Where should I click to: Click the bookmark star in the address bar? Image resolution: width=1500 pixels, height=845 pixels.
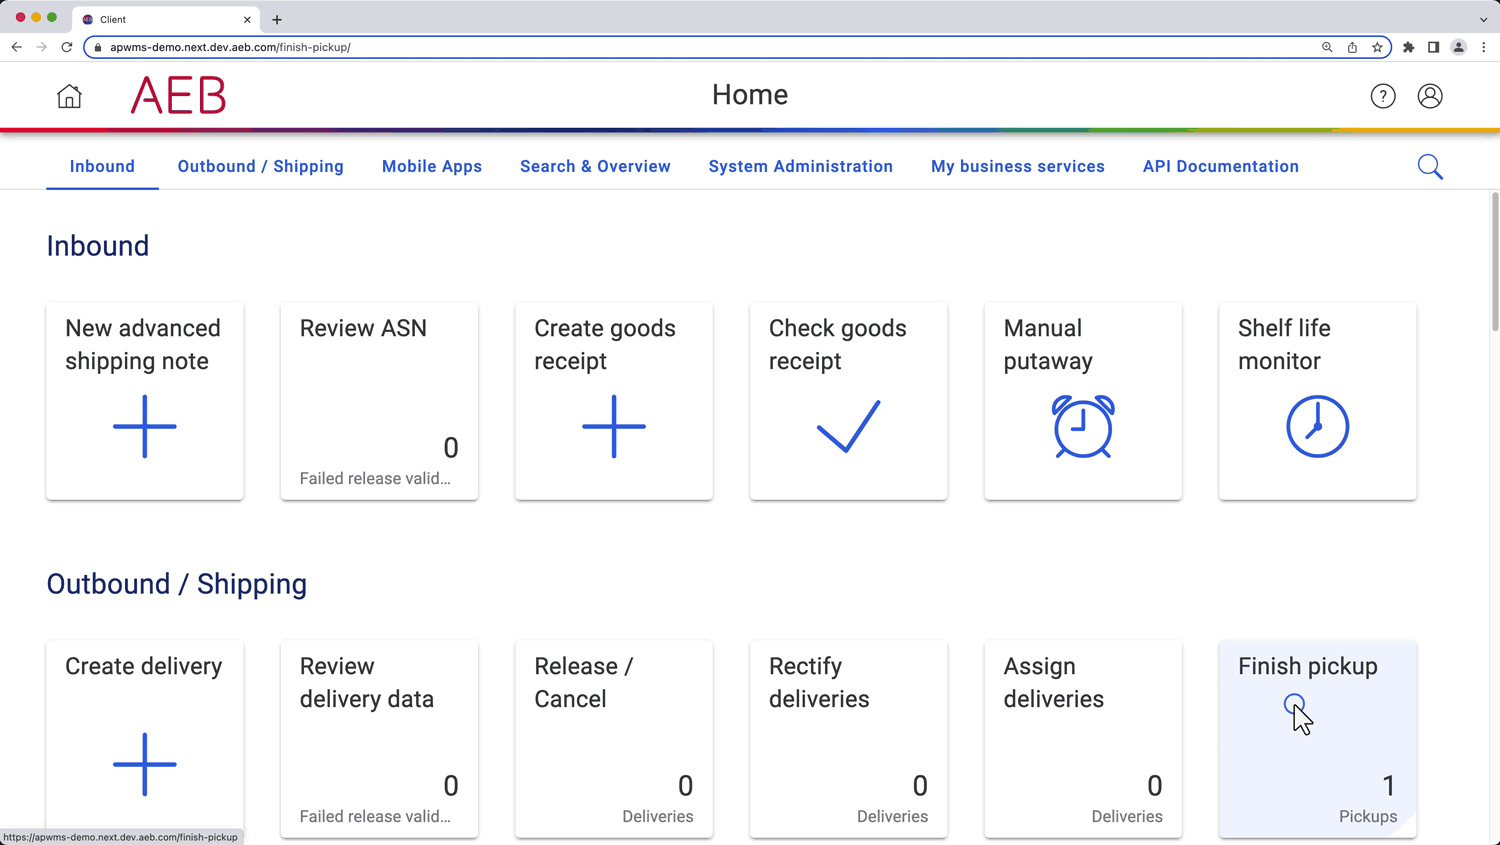click(1377, 47)
